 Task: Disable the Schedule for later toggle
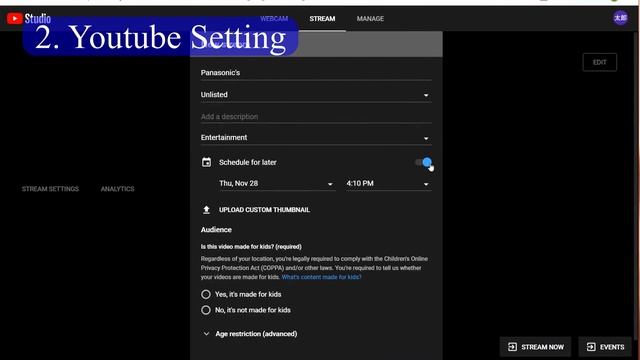coord(424,162)
